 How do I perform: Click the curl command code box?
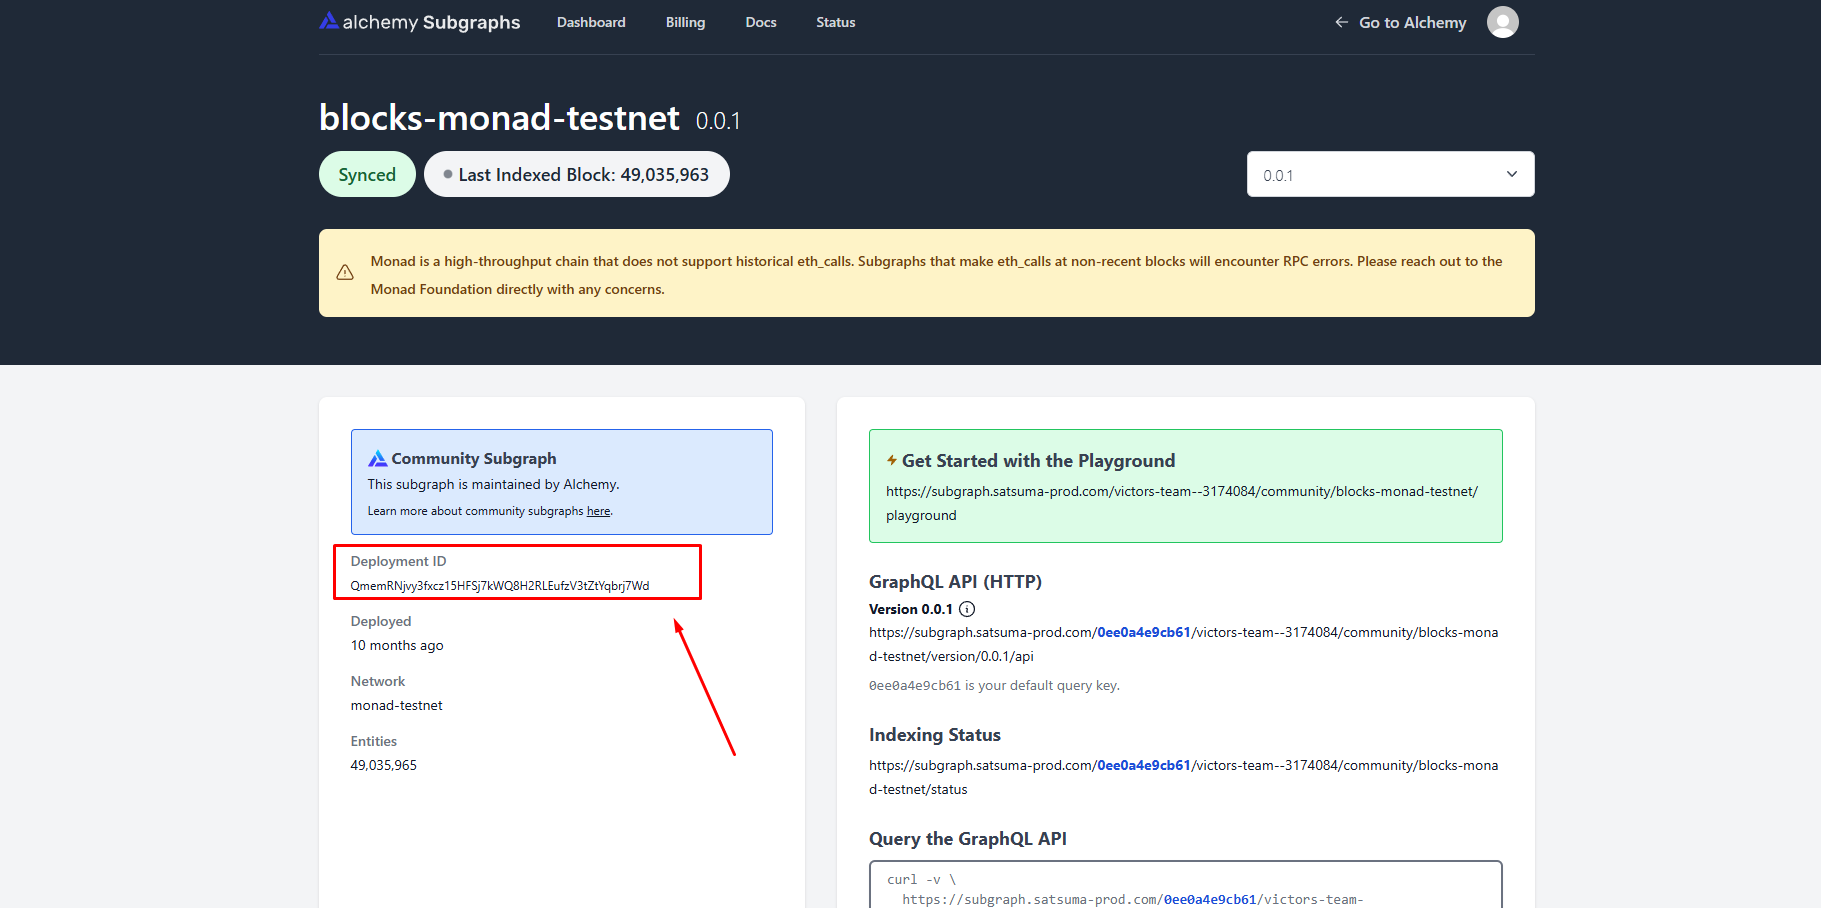coord(1185,885)
